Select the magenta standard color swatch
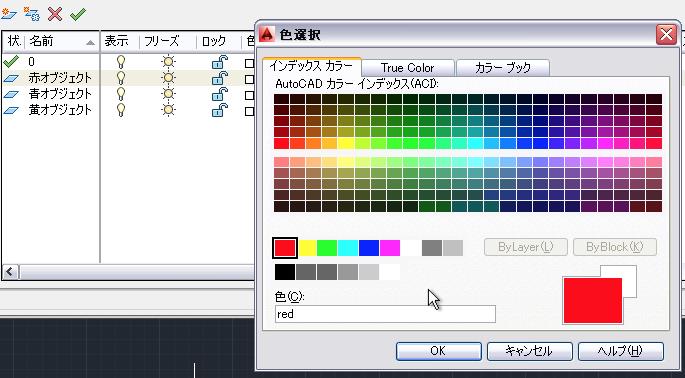The height and width of the screenshot is (378, 685). tap(390, 248)
